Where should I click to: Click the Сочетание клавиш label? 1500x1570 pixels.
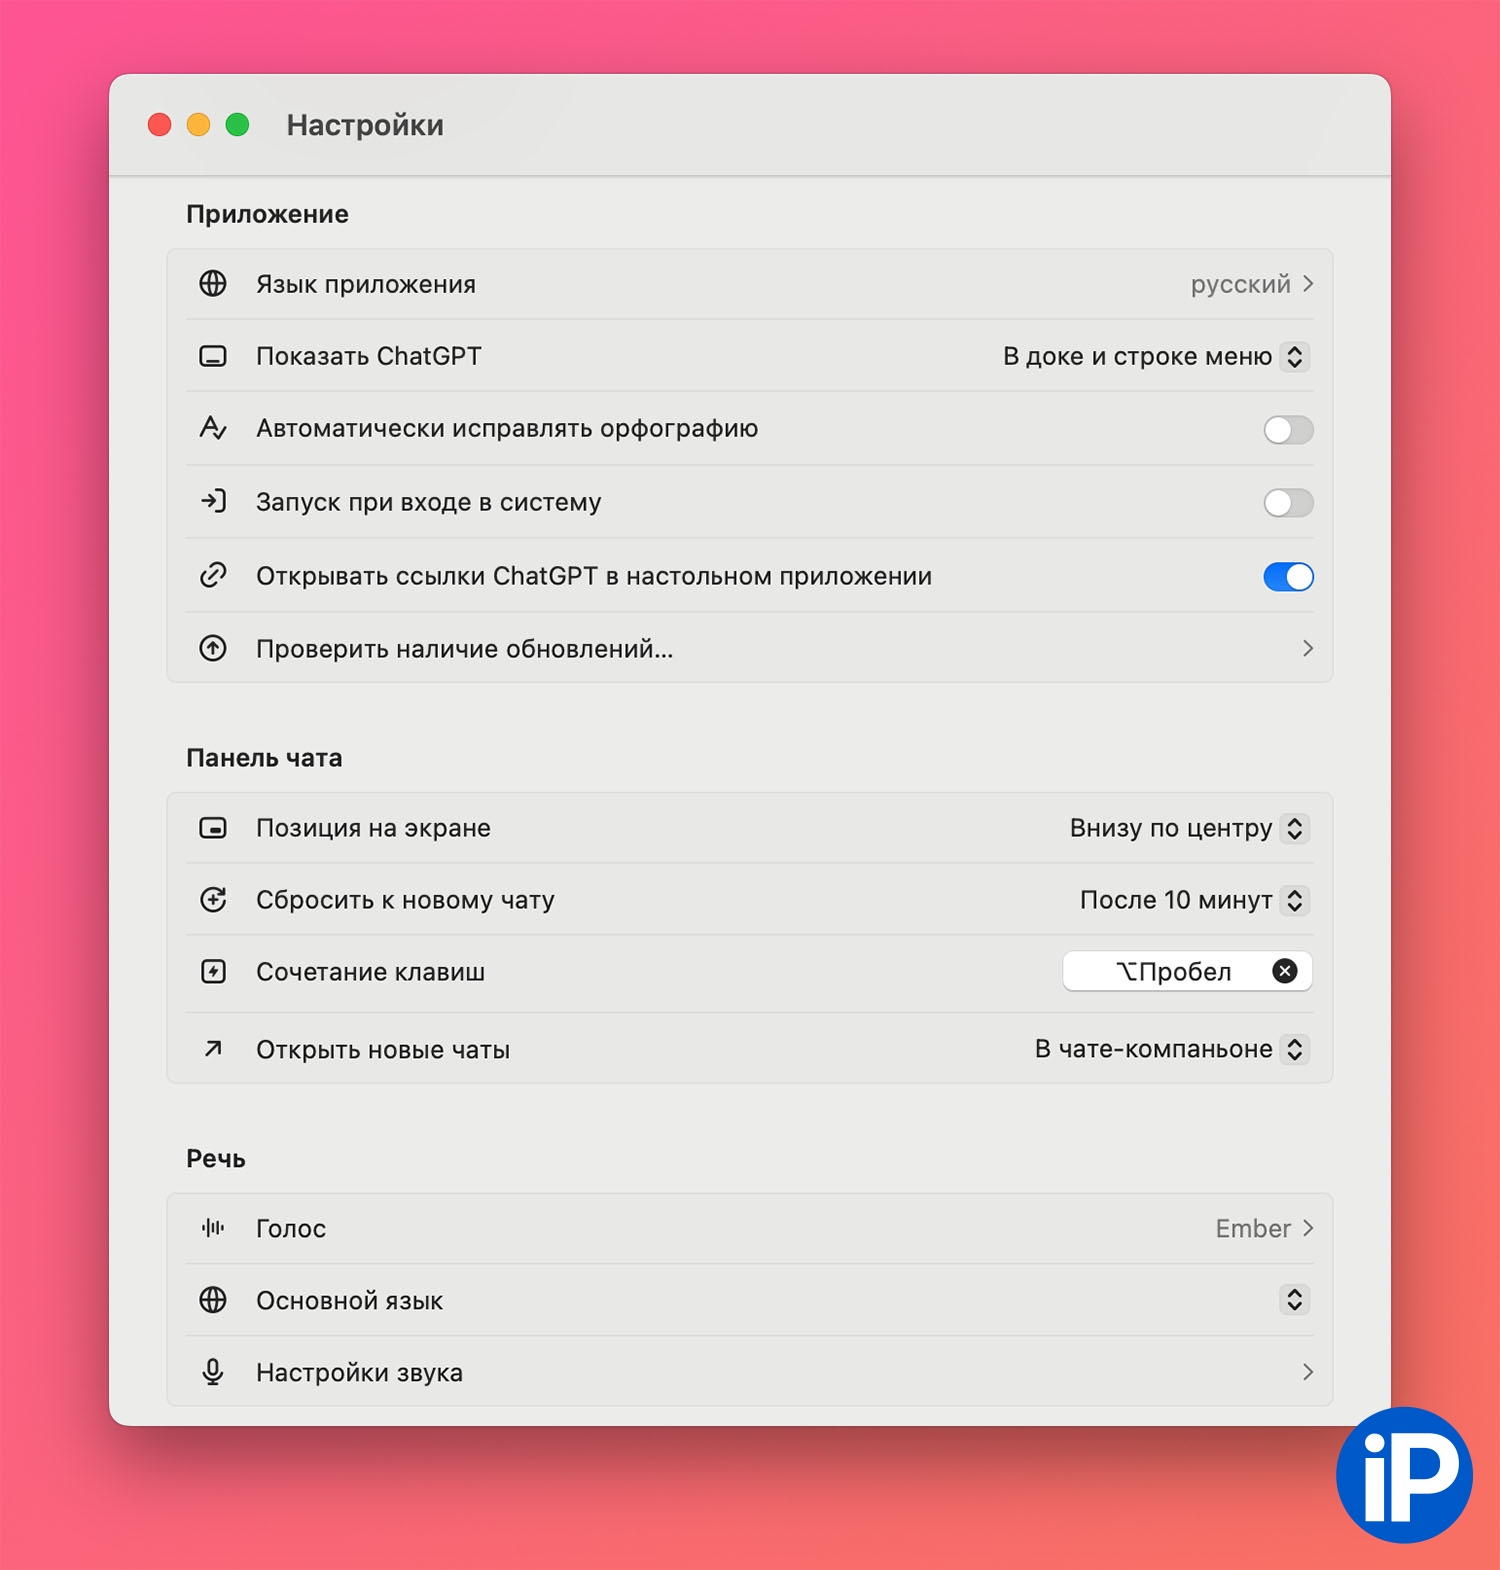(x=370, y=971)
